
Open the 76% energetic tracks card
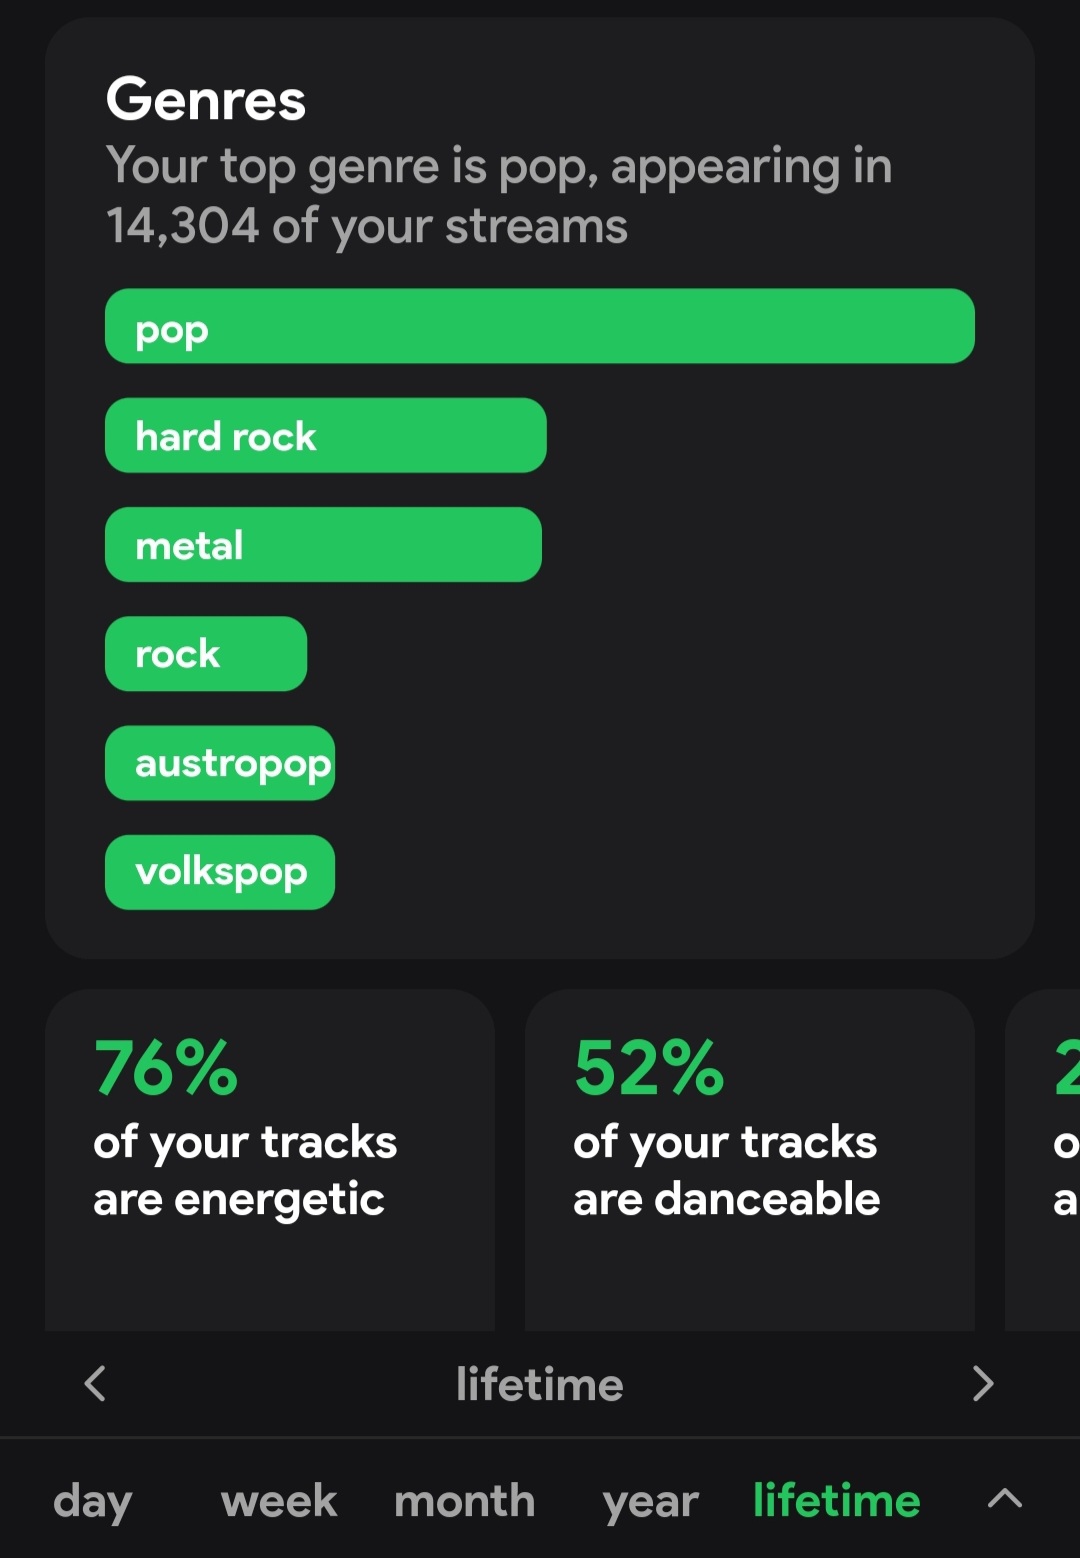click(x=270, y=1160)
